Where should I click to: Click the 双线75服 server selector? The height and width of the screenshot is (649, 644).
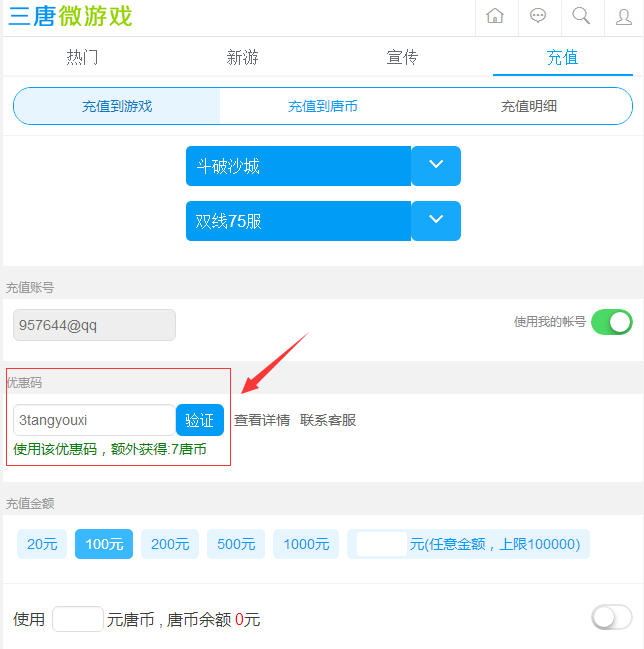tap(298, 221)
